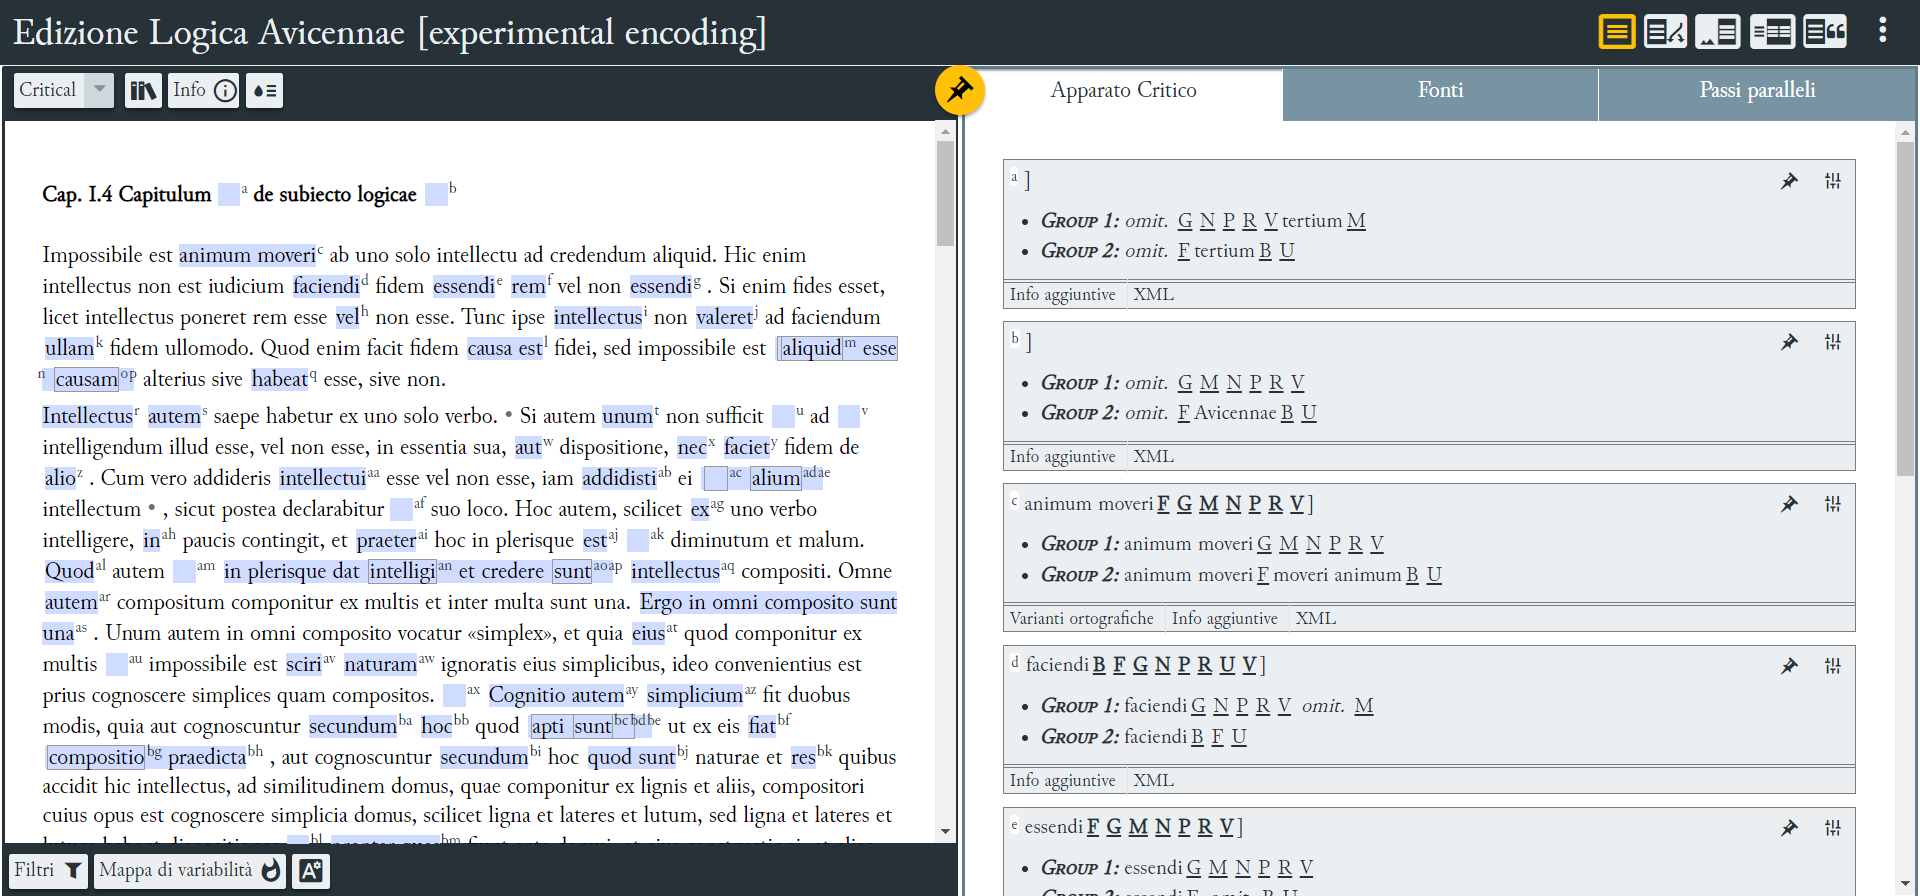Toggle the droplet legend list button
This screenshot has width=1920, height=896.
click(265, 91)
